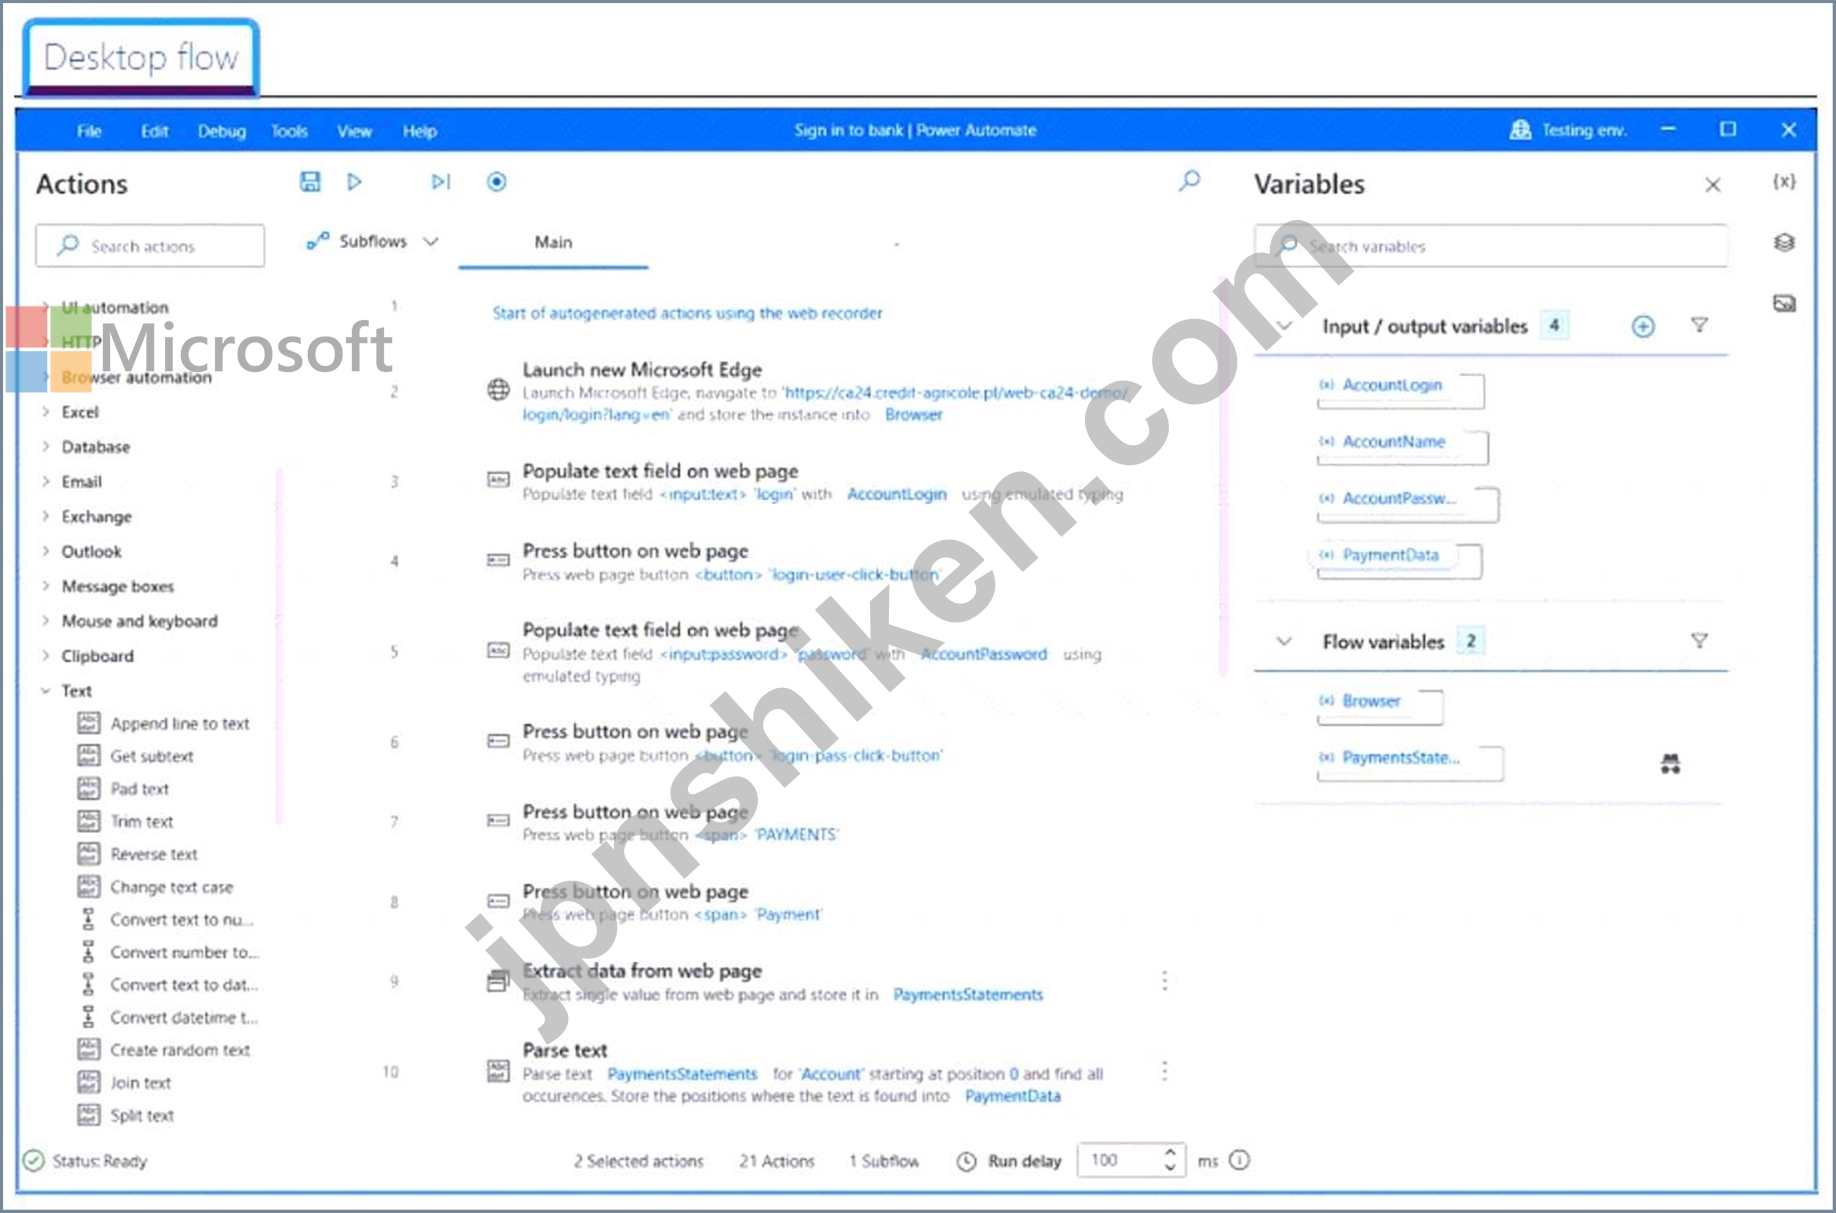Image resolution: width=1836 pixels, height=1213 pixels.
Task: Collapse Input / output variables section
Action: click(1285, 326)
